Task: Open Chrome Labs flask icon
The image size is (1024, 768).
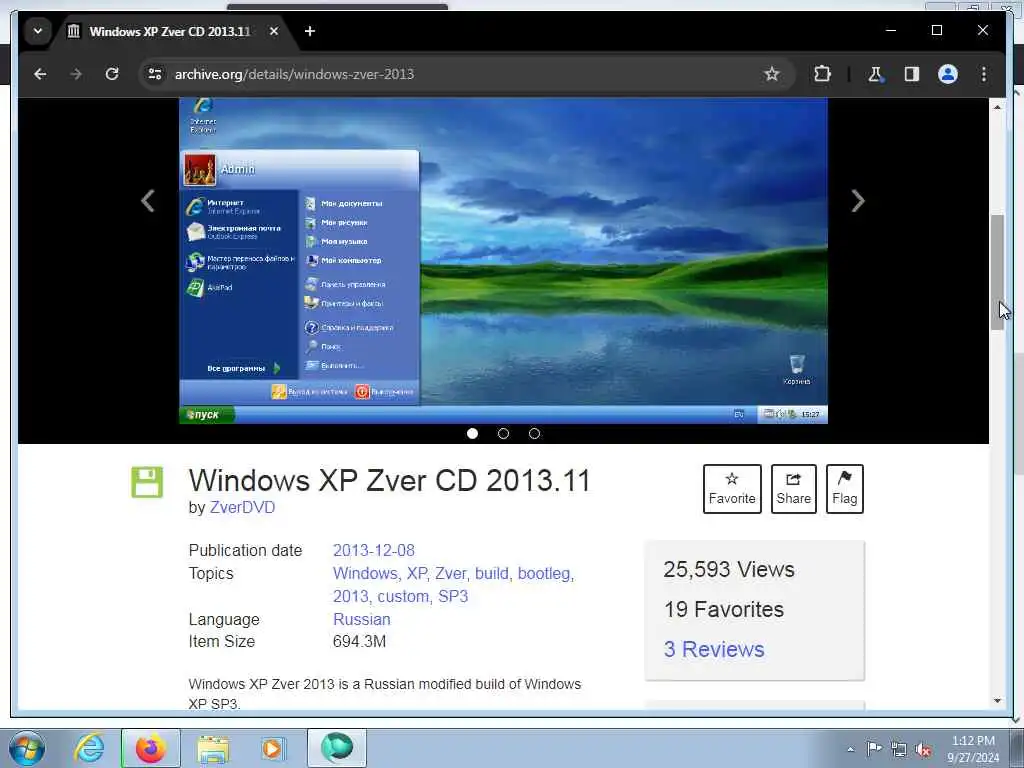Action: click(x=875, y=74)
